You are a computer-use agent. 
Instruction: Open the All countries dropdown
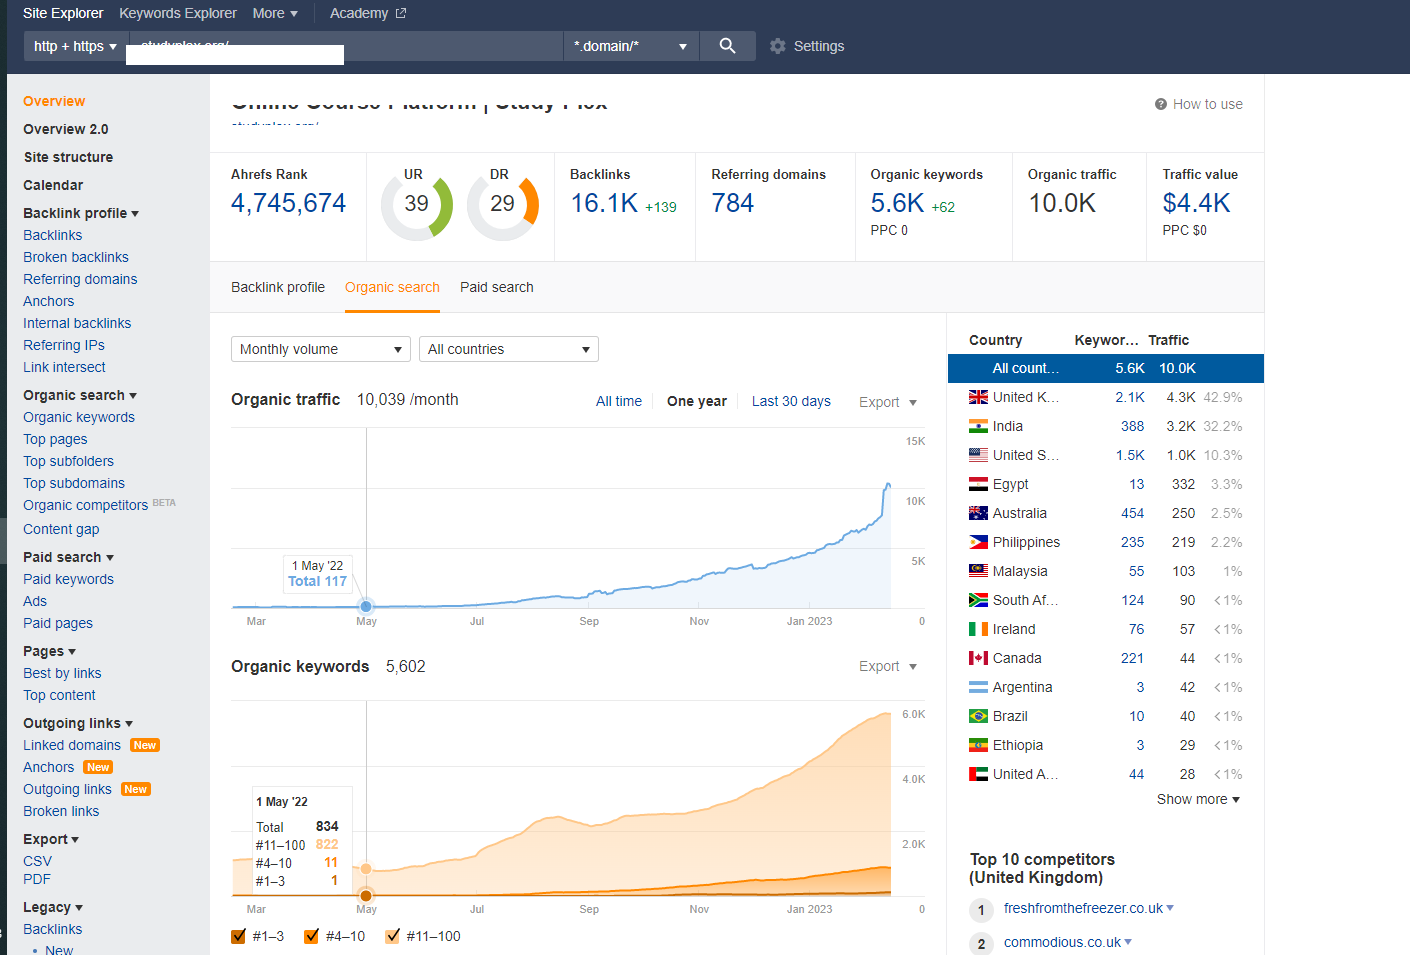509,349
